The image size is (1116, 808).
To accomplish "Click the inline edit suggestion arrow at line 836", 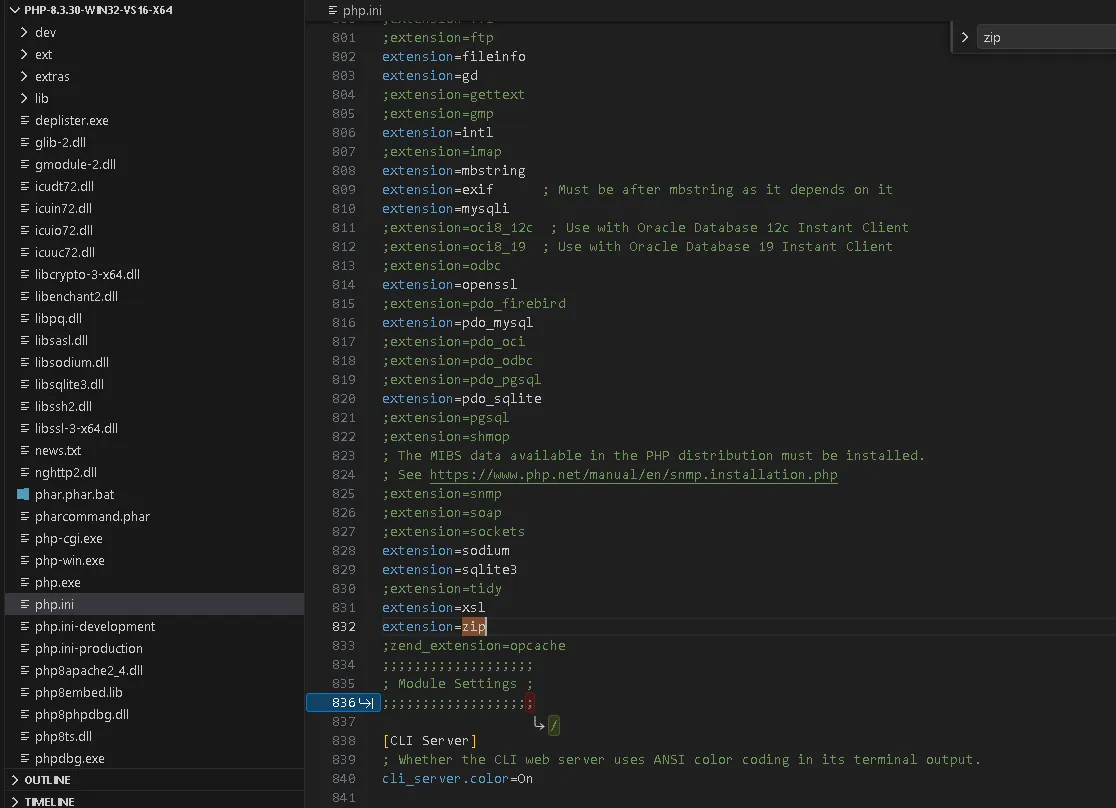I will coord(539,723).
